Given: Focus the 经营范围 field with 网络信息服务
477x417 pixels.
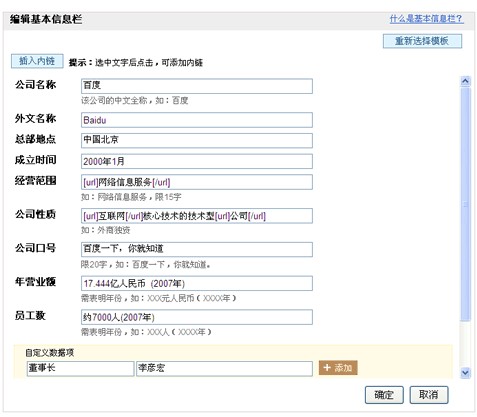Looking at the screenshot, I should click(x=197, y=182).
